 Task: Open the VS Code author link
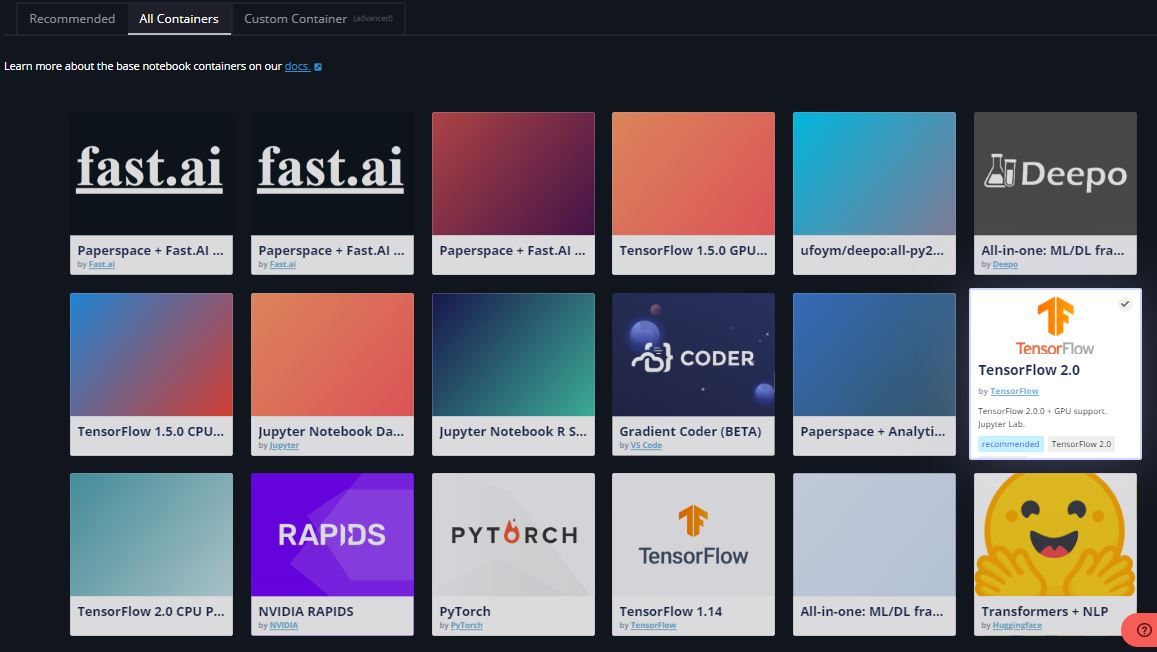click(646, 445)
